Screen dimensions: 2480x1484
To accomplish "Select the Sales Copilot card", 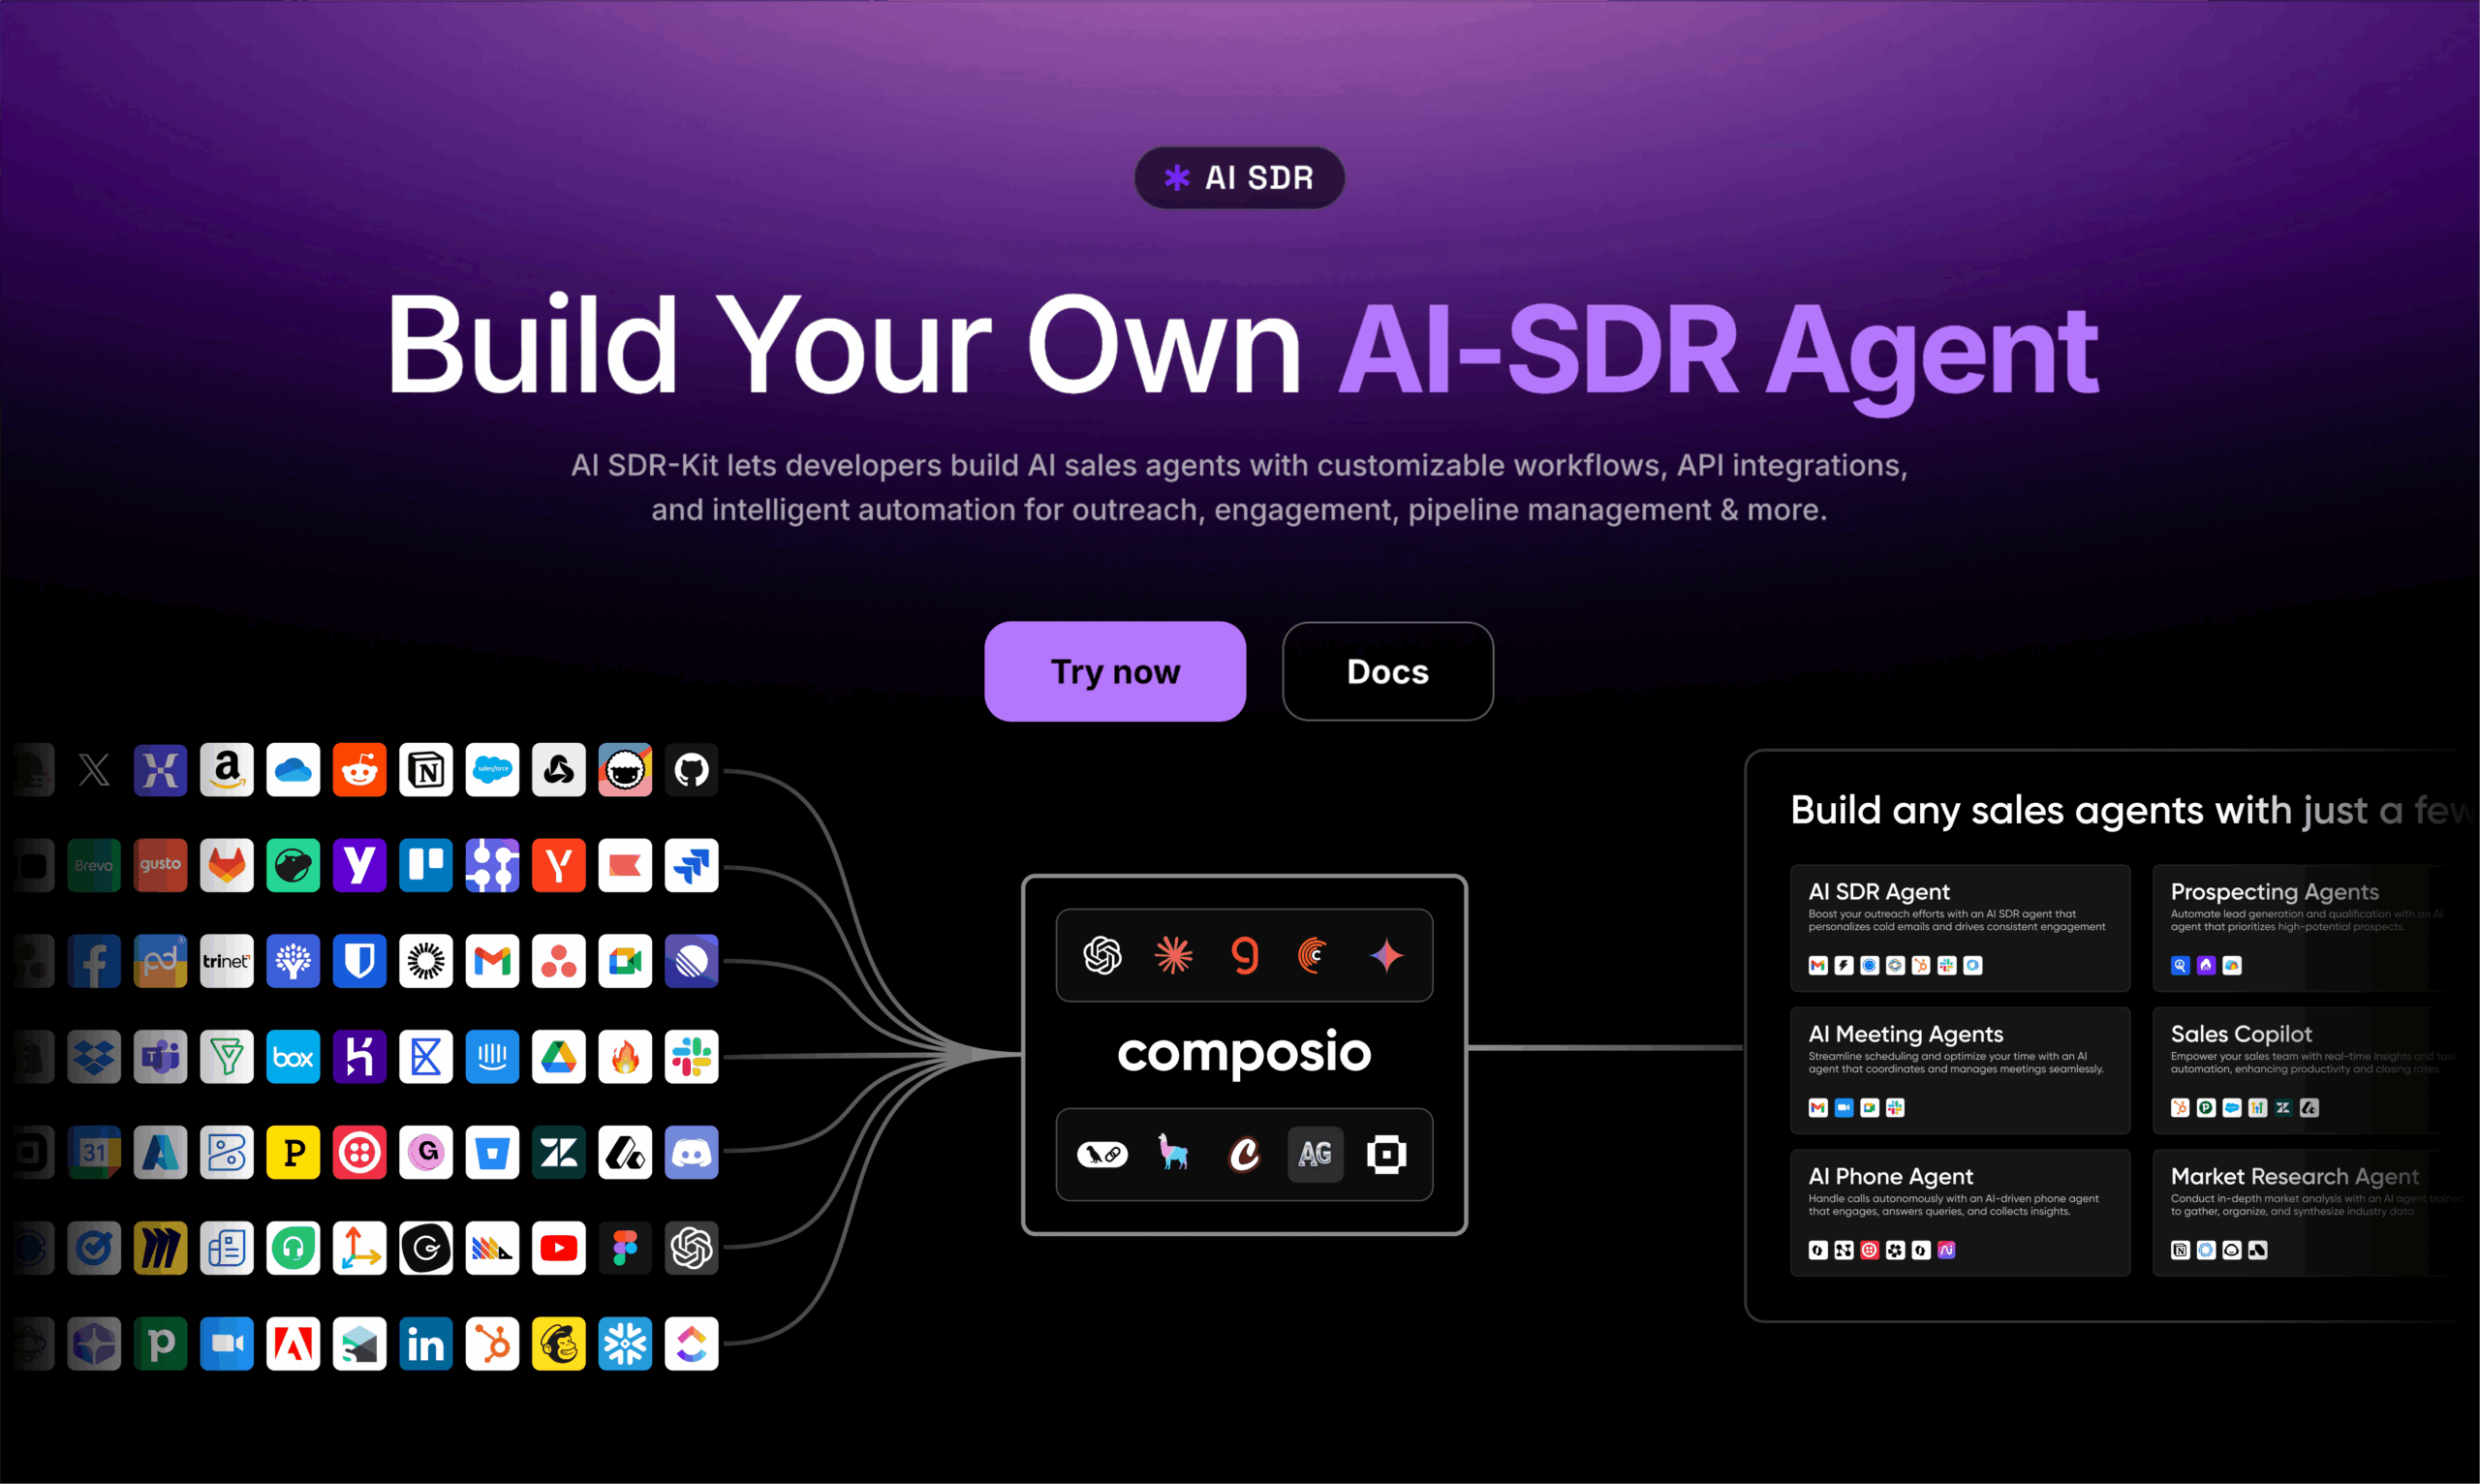I will [x=2304, y=1070].
